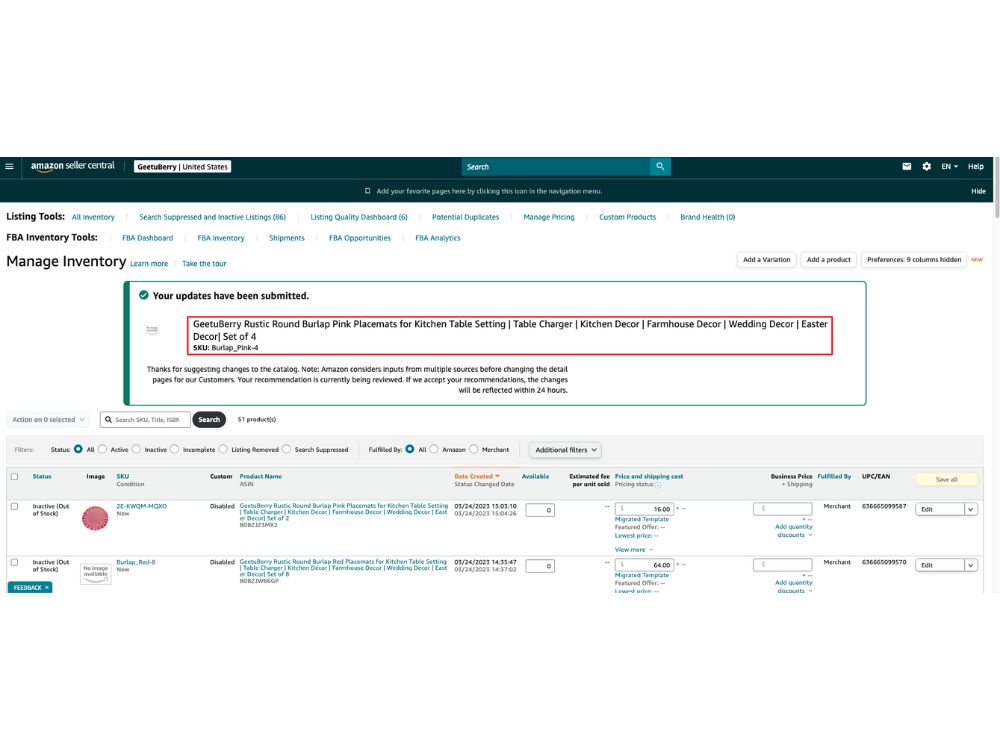Expand View more under price 16.00
Image resolution: width=1000 pixels, height=750 pixels.
[x=634, y=550]
